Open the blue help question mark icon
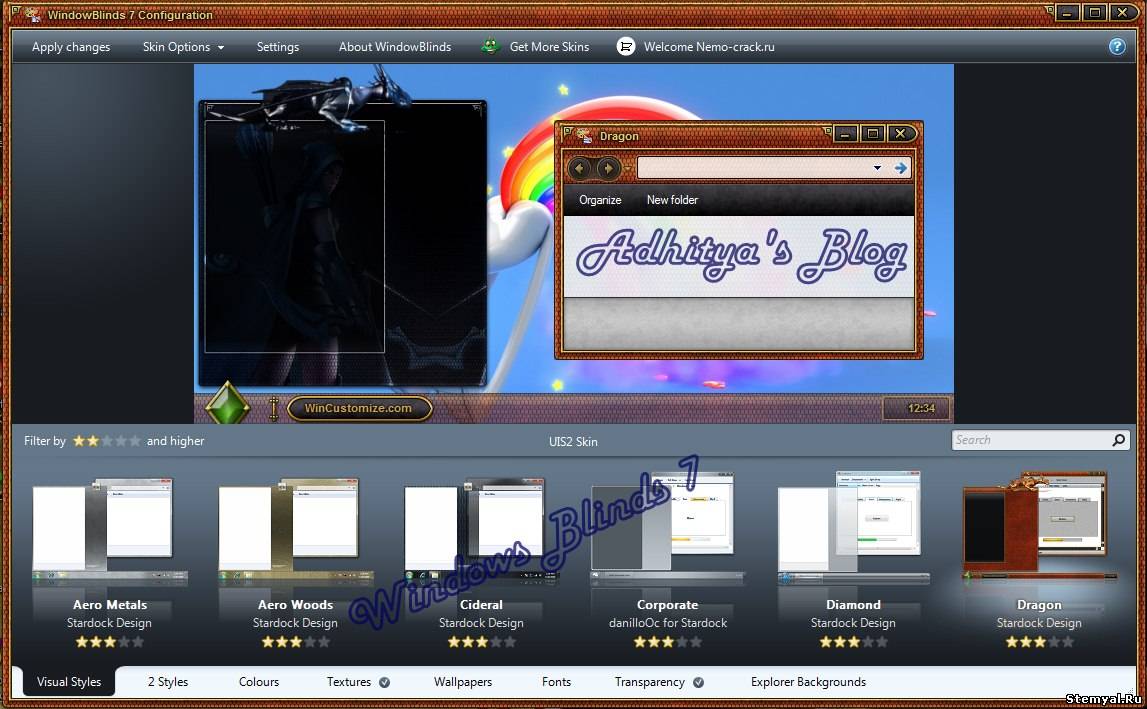This screenshot has width=1147, height=709. pos(1117,46)
